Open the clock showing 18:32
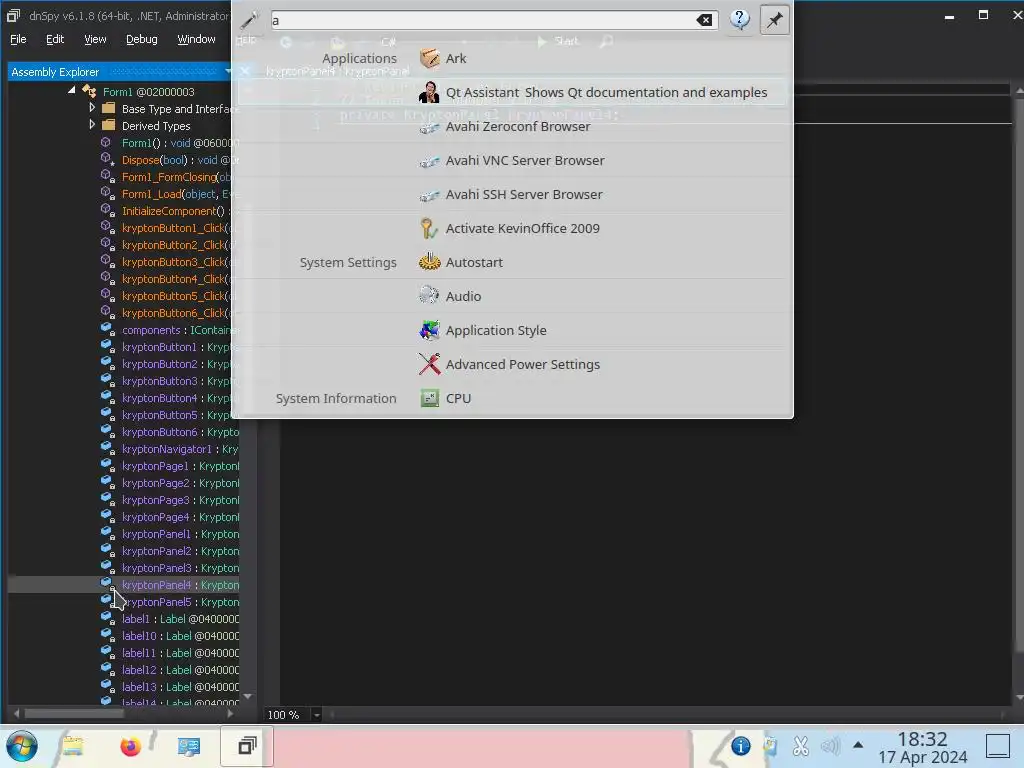The width and height of the screenshot is (1024, 768). (x=922, y=747)
